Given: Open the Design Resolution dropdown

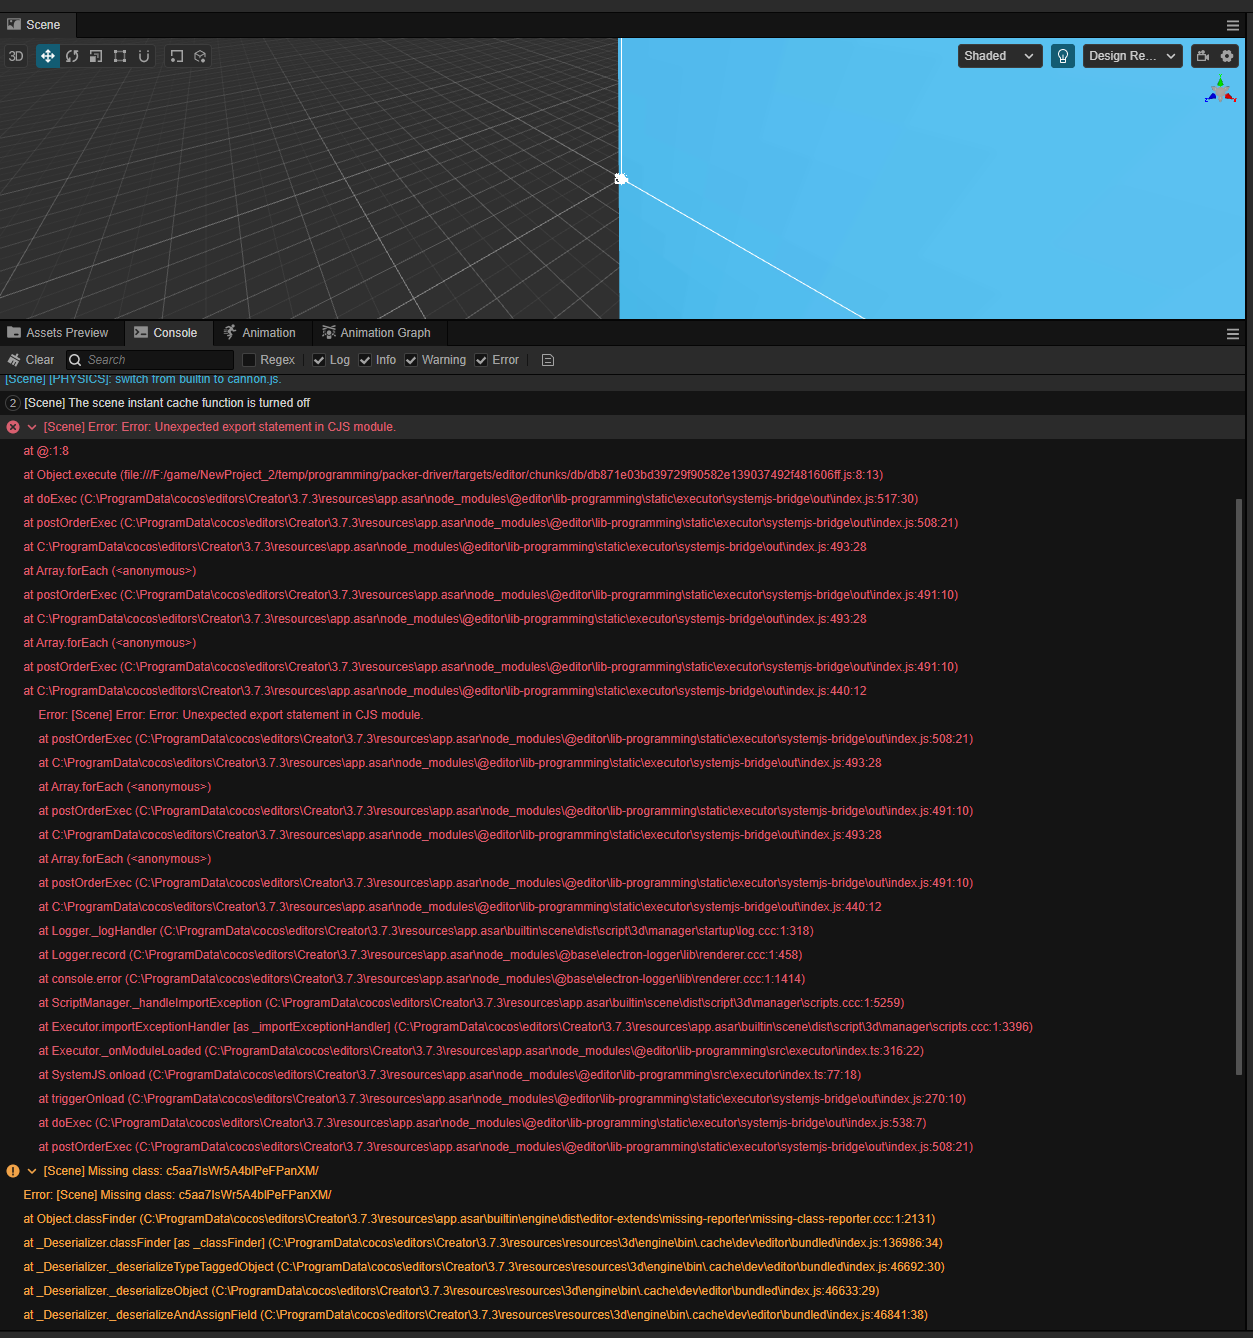Looking at the screenshot, I should point(1132,56).
